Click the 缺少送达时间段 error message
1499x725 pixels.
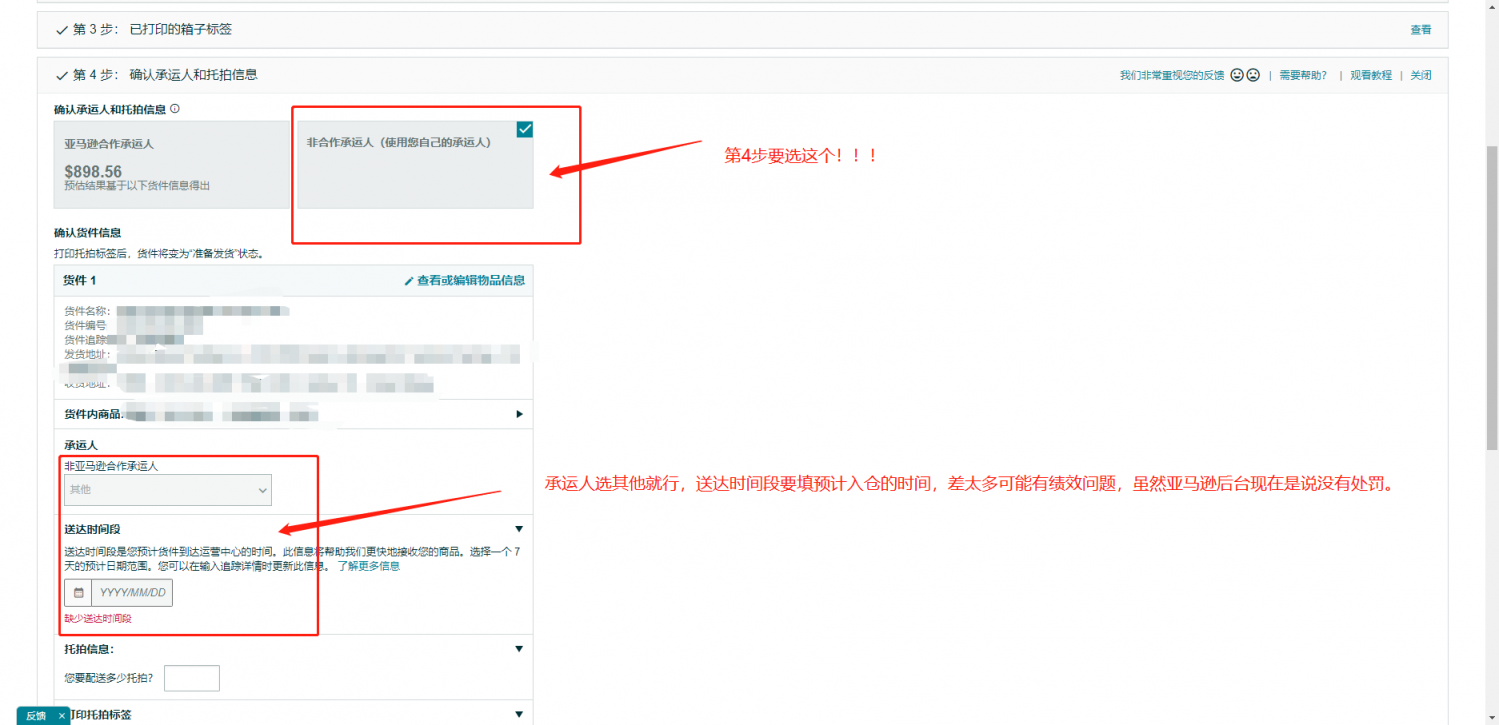click(98, 619)
